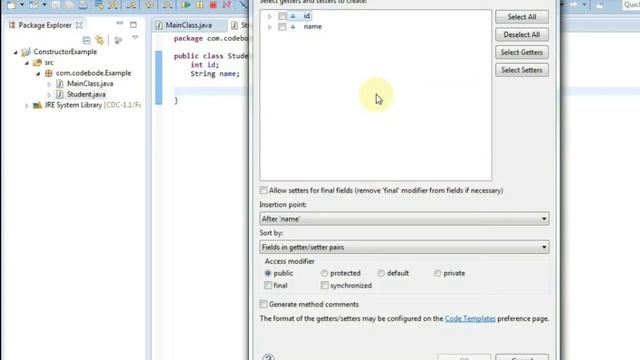This screenshot has height=360, width=640.
Task: Click the src source folder icon
Action: pyautogui.click(x=38, y=62)
